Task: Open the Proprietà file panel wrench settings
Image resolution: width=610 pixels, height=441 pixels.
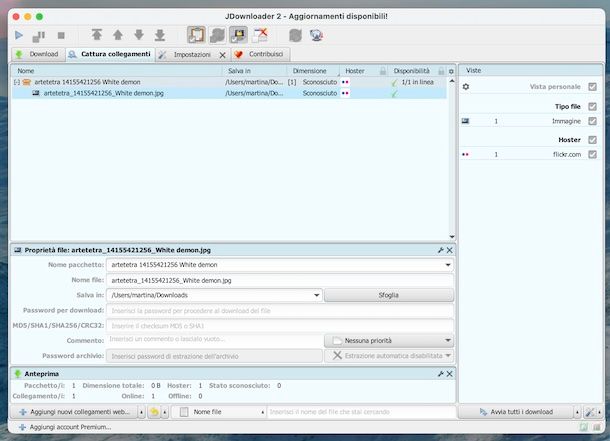Action: (x=440, y=250)
